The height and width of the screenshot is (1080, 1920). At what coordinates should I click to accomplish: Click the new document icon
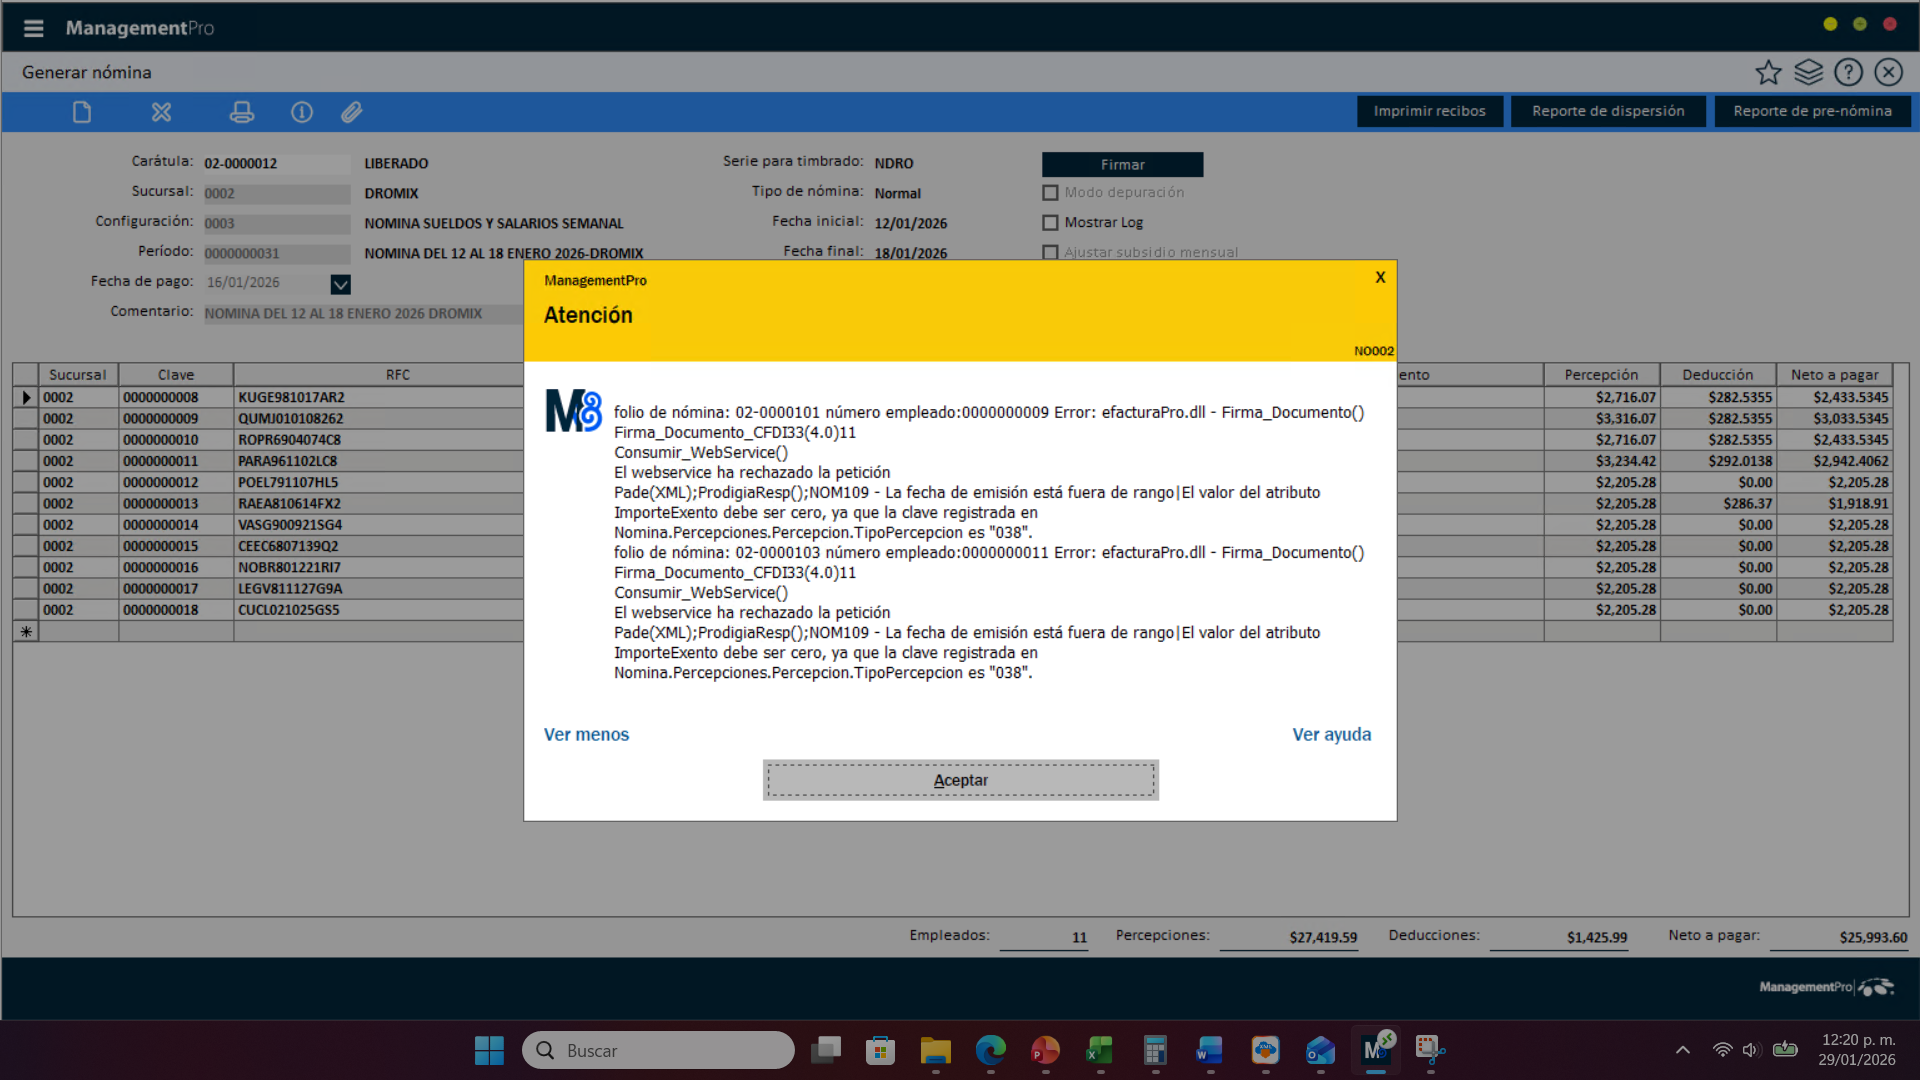[82, 112]
